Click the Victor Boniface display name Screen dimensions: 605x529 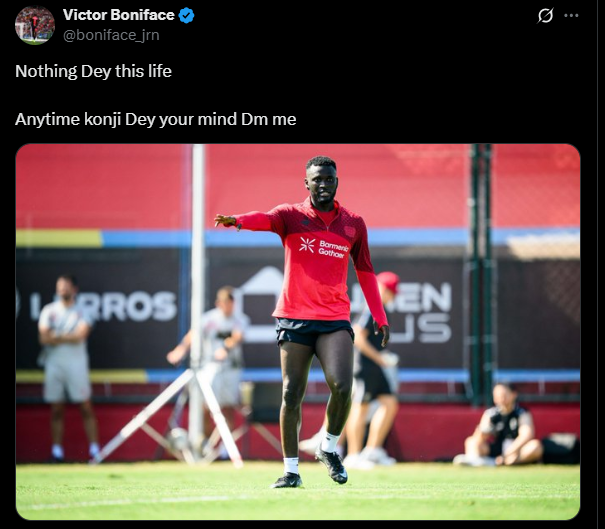(x=119, y=15)
